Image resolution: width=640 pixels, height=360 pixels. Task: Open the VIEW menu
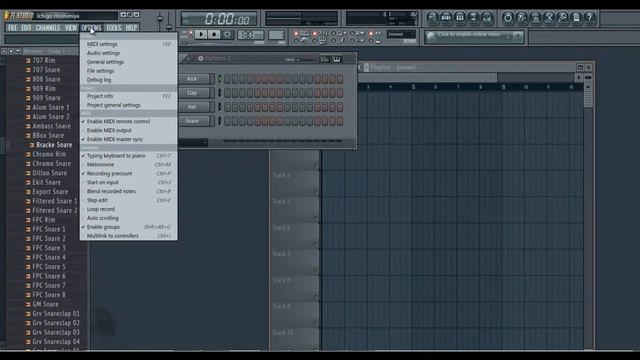pos(71,28)
